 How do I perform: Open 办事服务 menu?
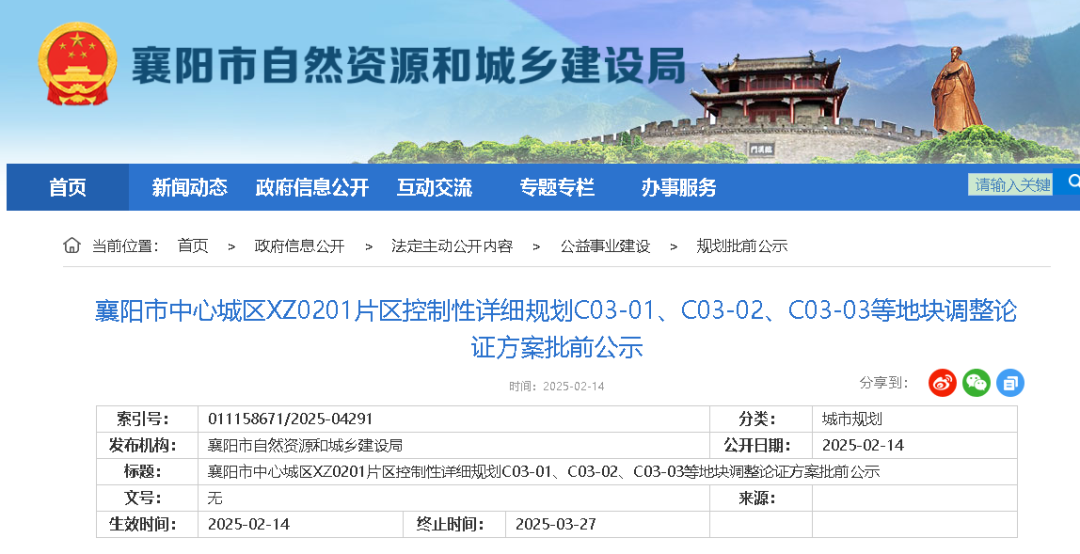pyautogui.click(x=679, y=187)
